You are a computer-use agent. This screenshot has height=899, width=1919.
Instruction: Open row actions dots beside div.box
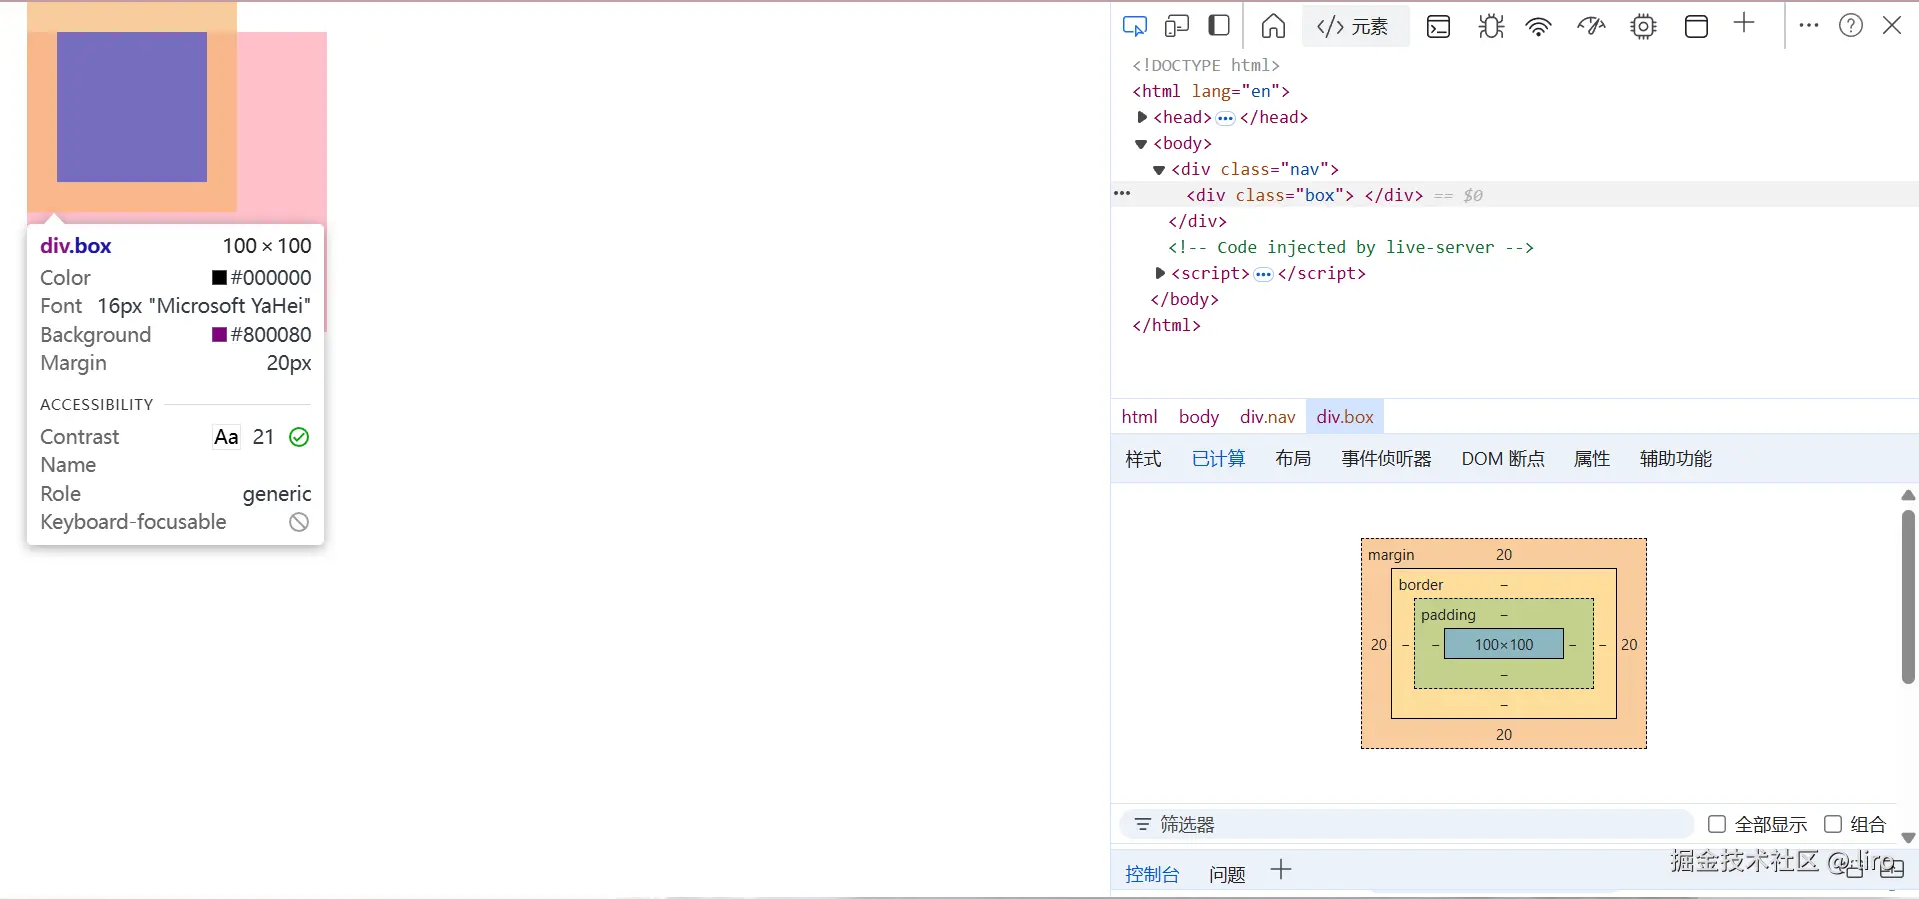click(1122, 193)
